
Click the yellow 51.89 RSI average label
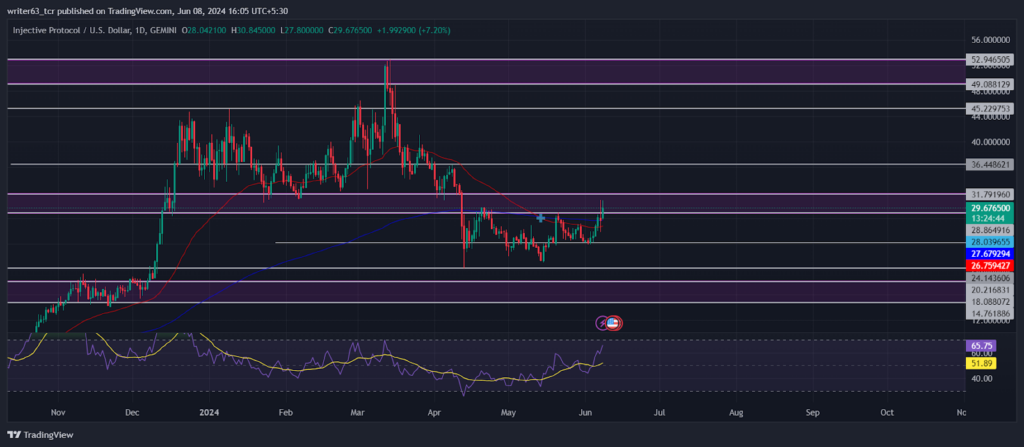[x=982, y=365]
